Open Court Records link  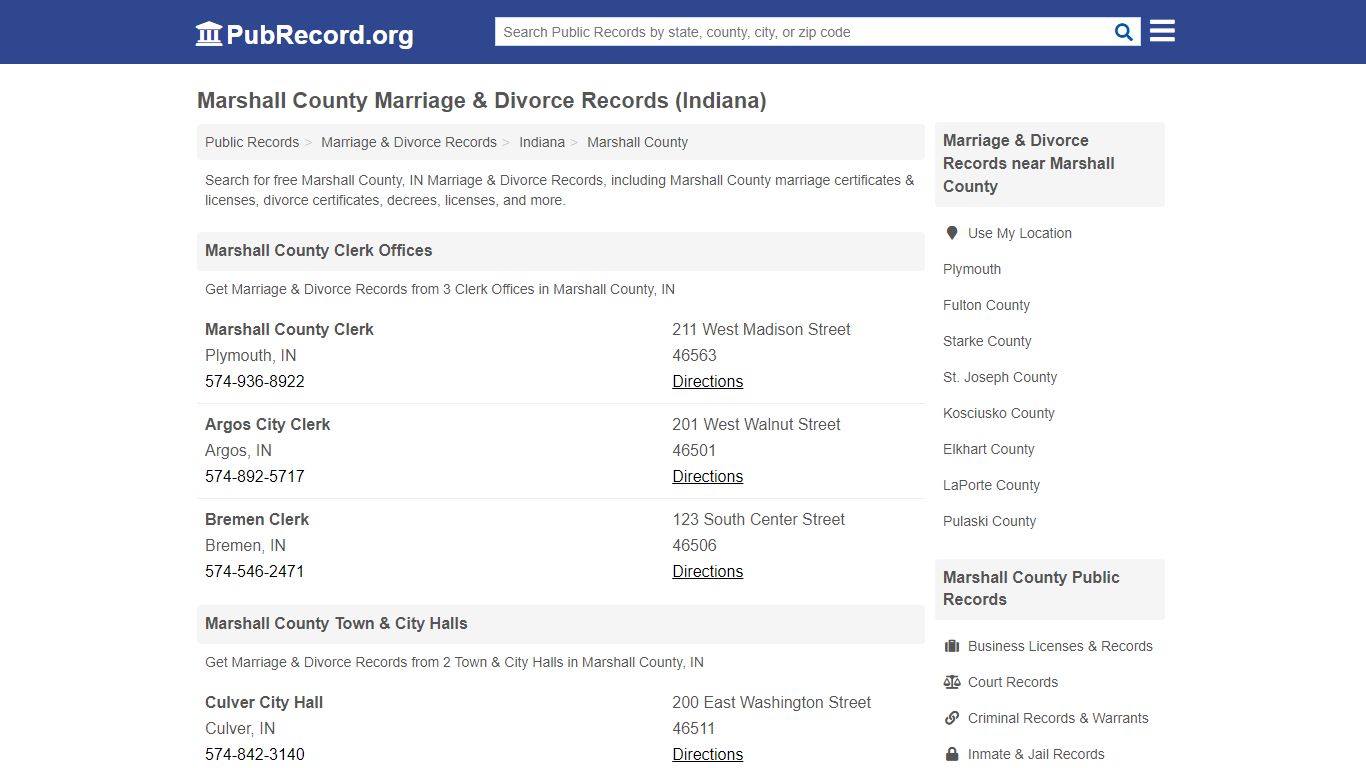pyautogui.click(x=1013, y=682)
